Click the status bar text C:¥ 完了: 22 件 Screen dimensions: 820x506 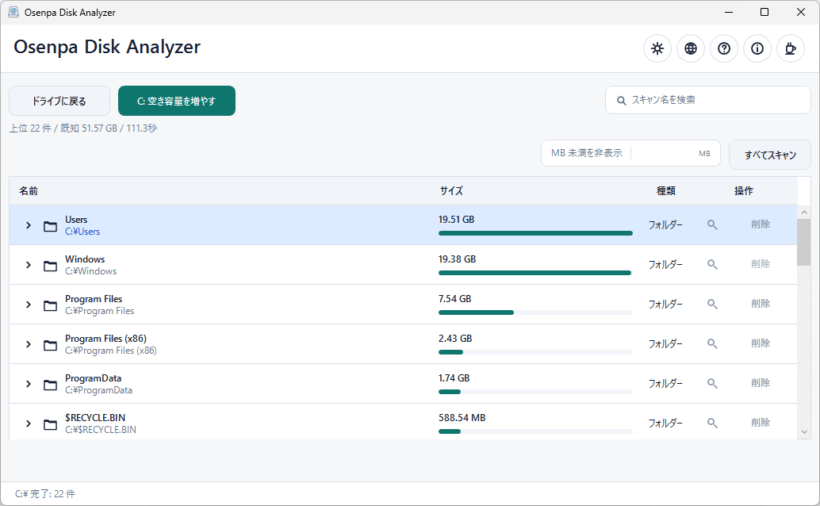45,494
